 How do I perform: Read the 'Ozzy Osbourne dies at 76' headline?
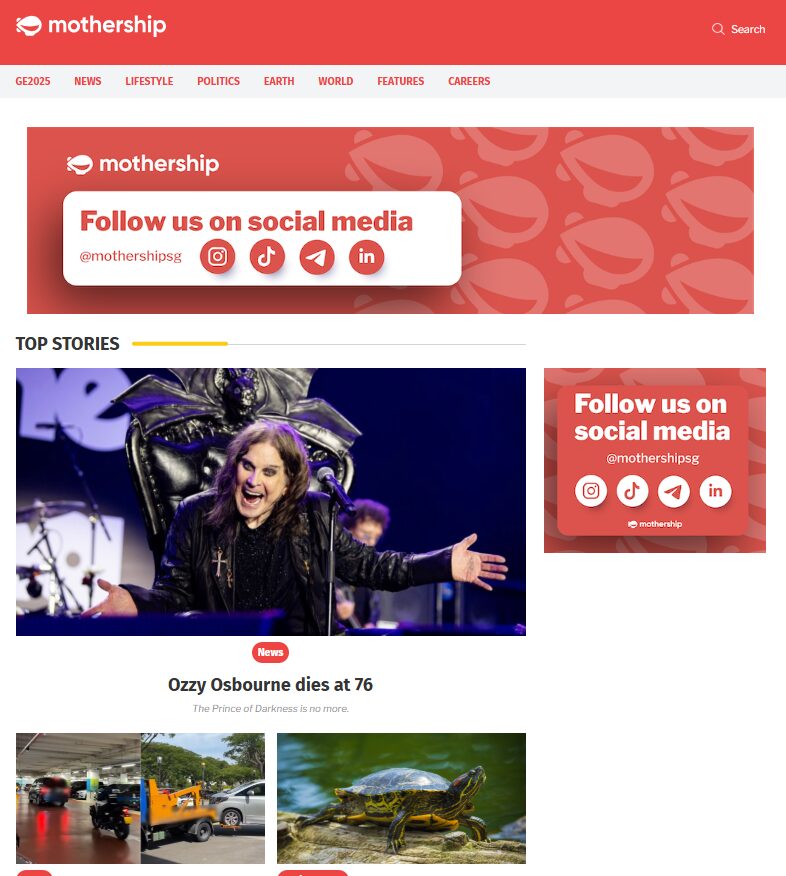tap(270, 684)
